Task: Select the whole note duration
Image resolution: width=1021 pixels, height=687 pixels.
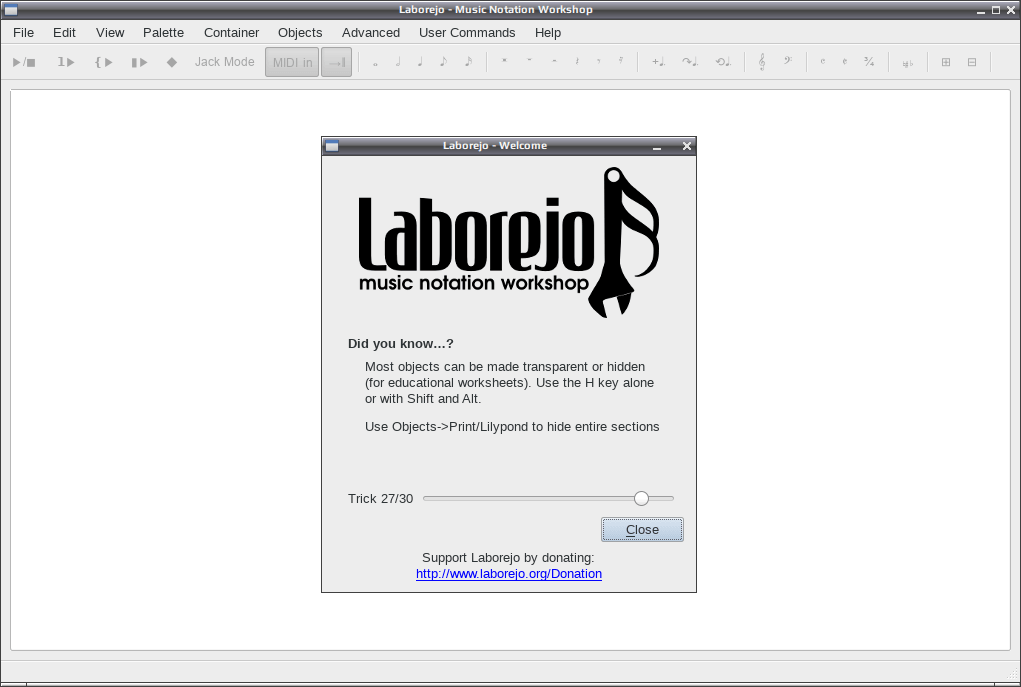Action: pyautogui.click(x=375, y=63)
